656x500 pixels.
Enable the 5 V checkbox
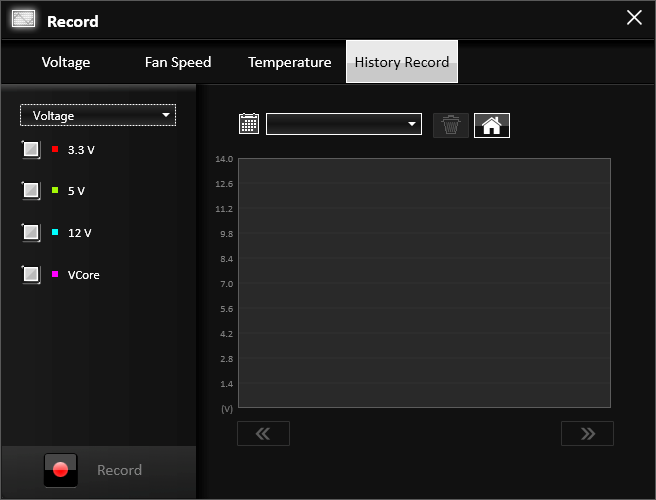(31, 190)
